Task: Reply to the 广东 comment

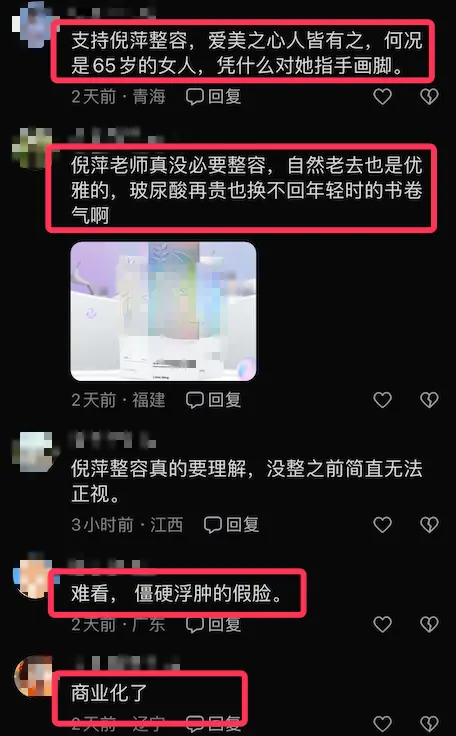Action: coord(214,624)
